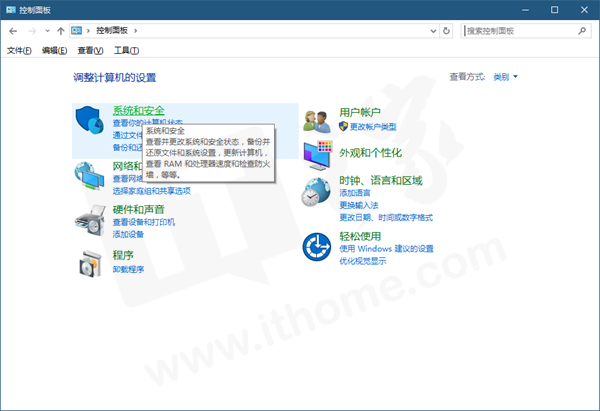Open the Appearance and Personalization icon
Image resolution: width=600 pixels, height=411 pixels.
pos(317,153)
